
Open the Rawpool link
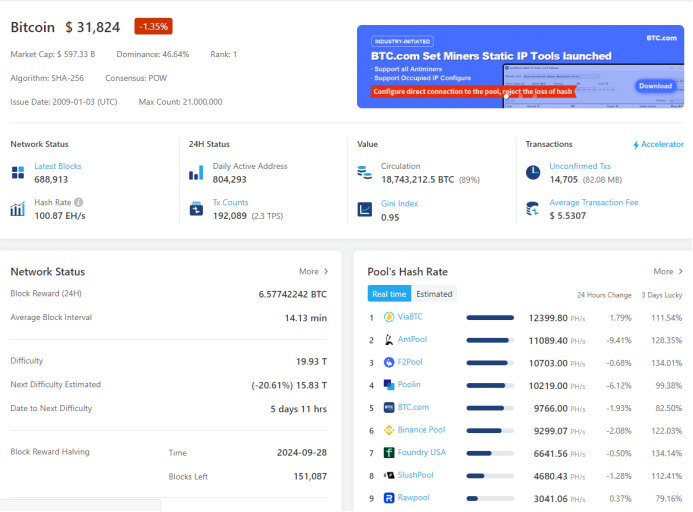[x=413, y=497]
